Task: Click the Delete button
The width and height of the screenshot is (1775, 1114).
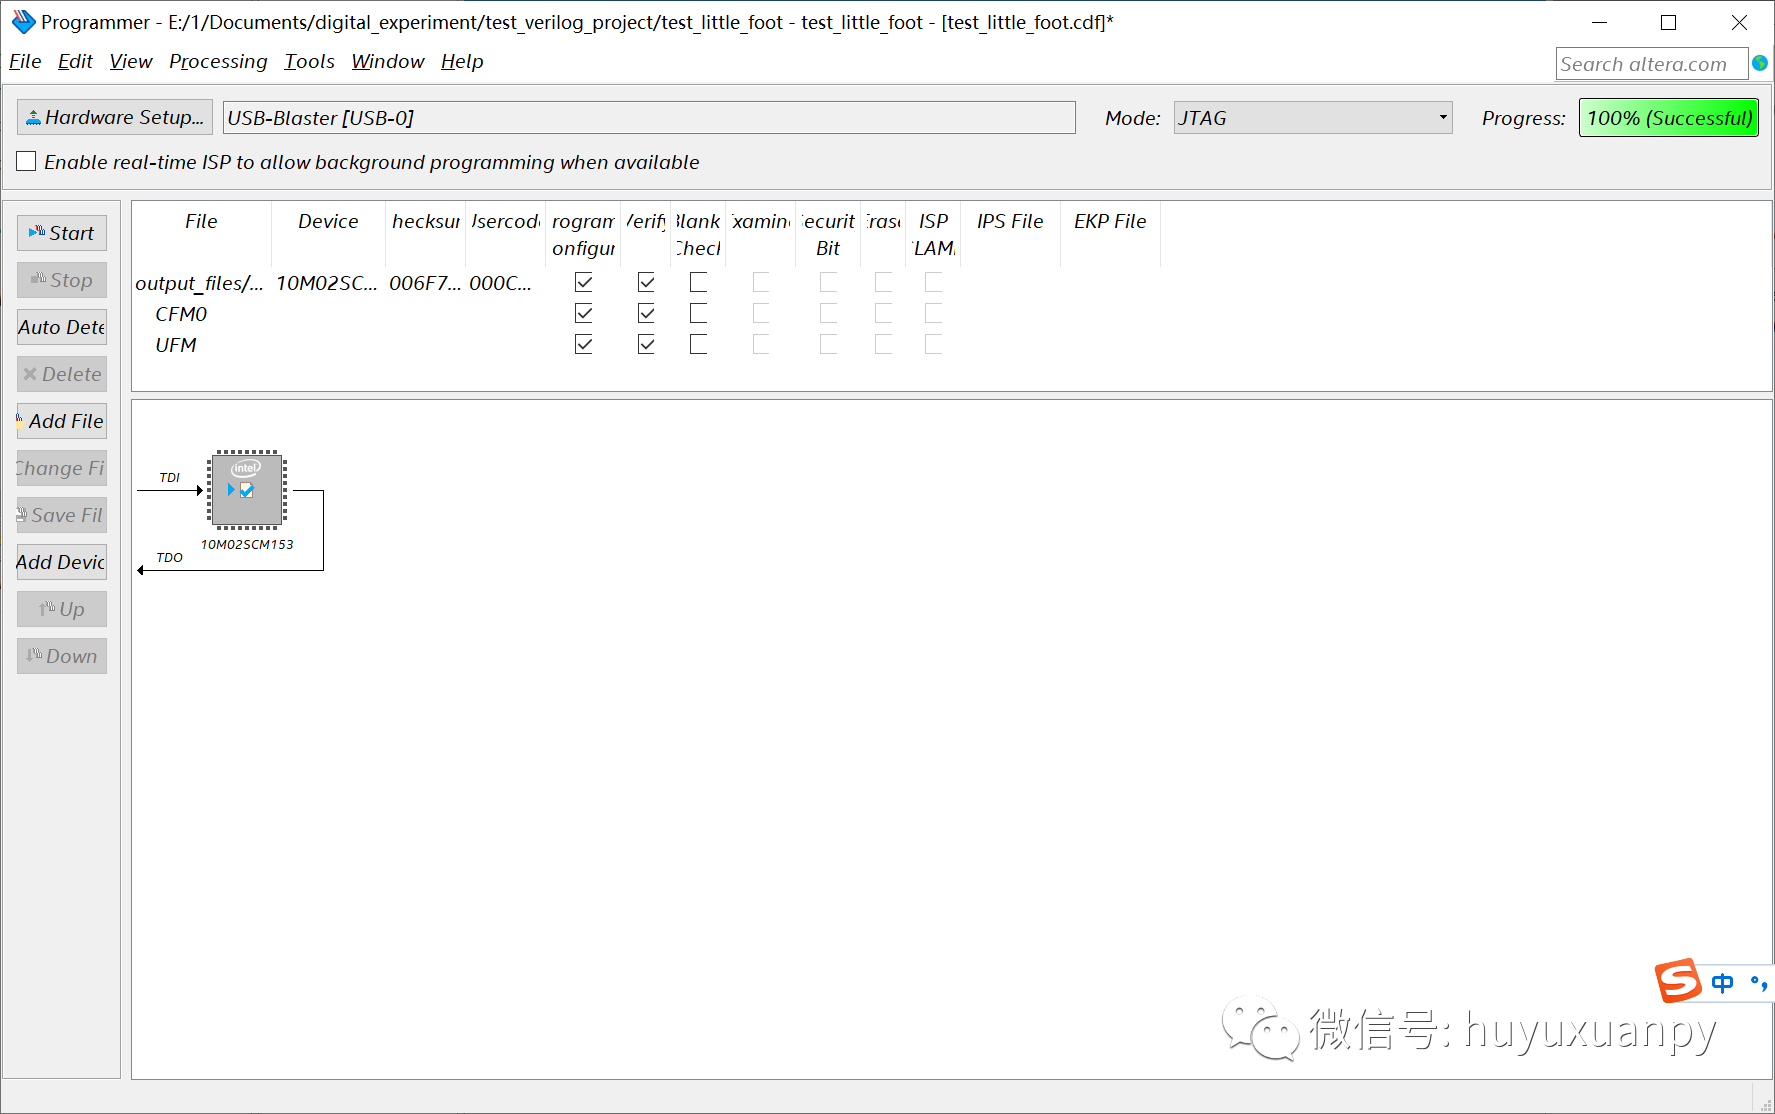Action: [62, 374]
